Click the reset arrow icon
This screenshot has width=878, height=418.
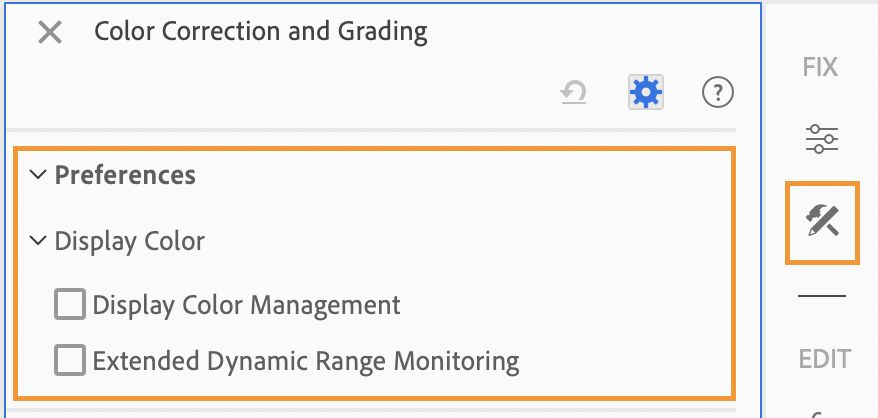click(573, 92)
